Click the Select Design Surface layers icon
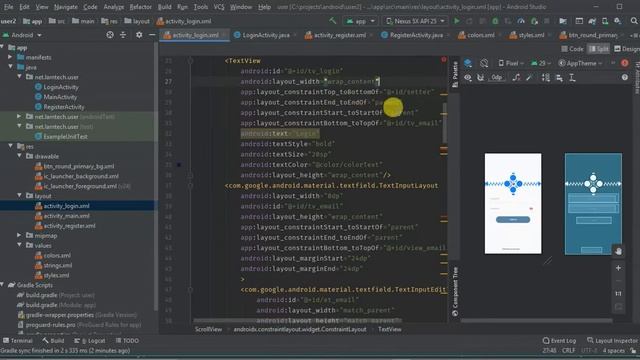Image resolution: width=640 pixels, height=360 pixels. click(468, 63)
